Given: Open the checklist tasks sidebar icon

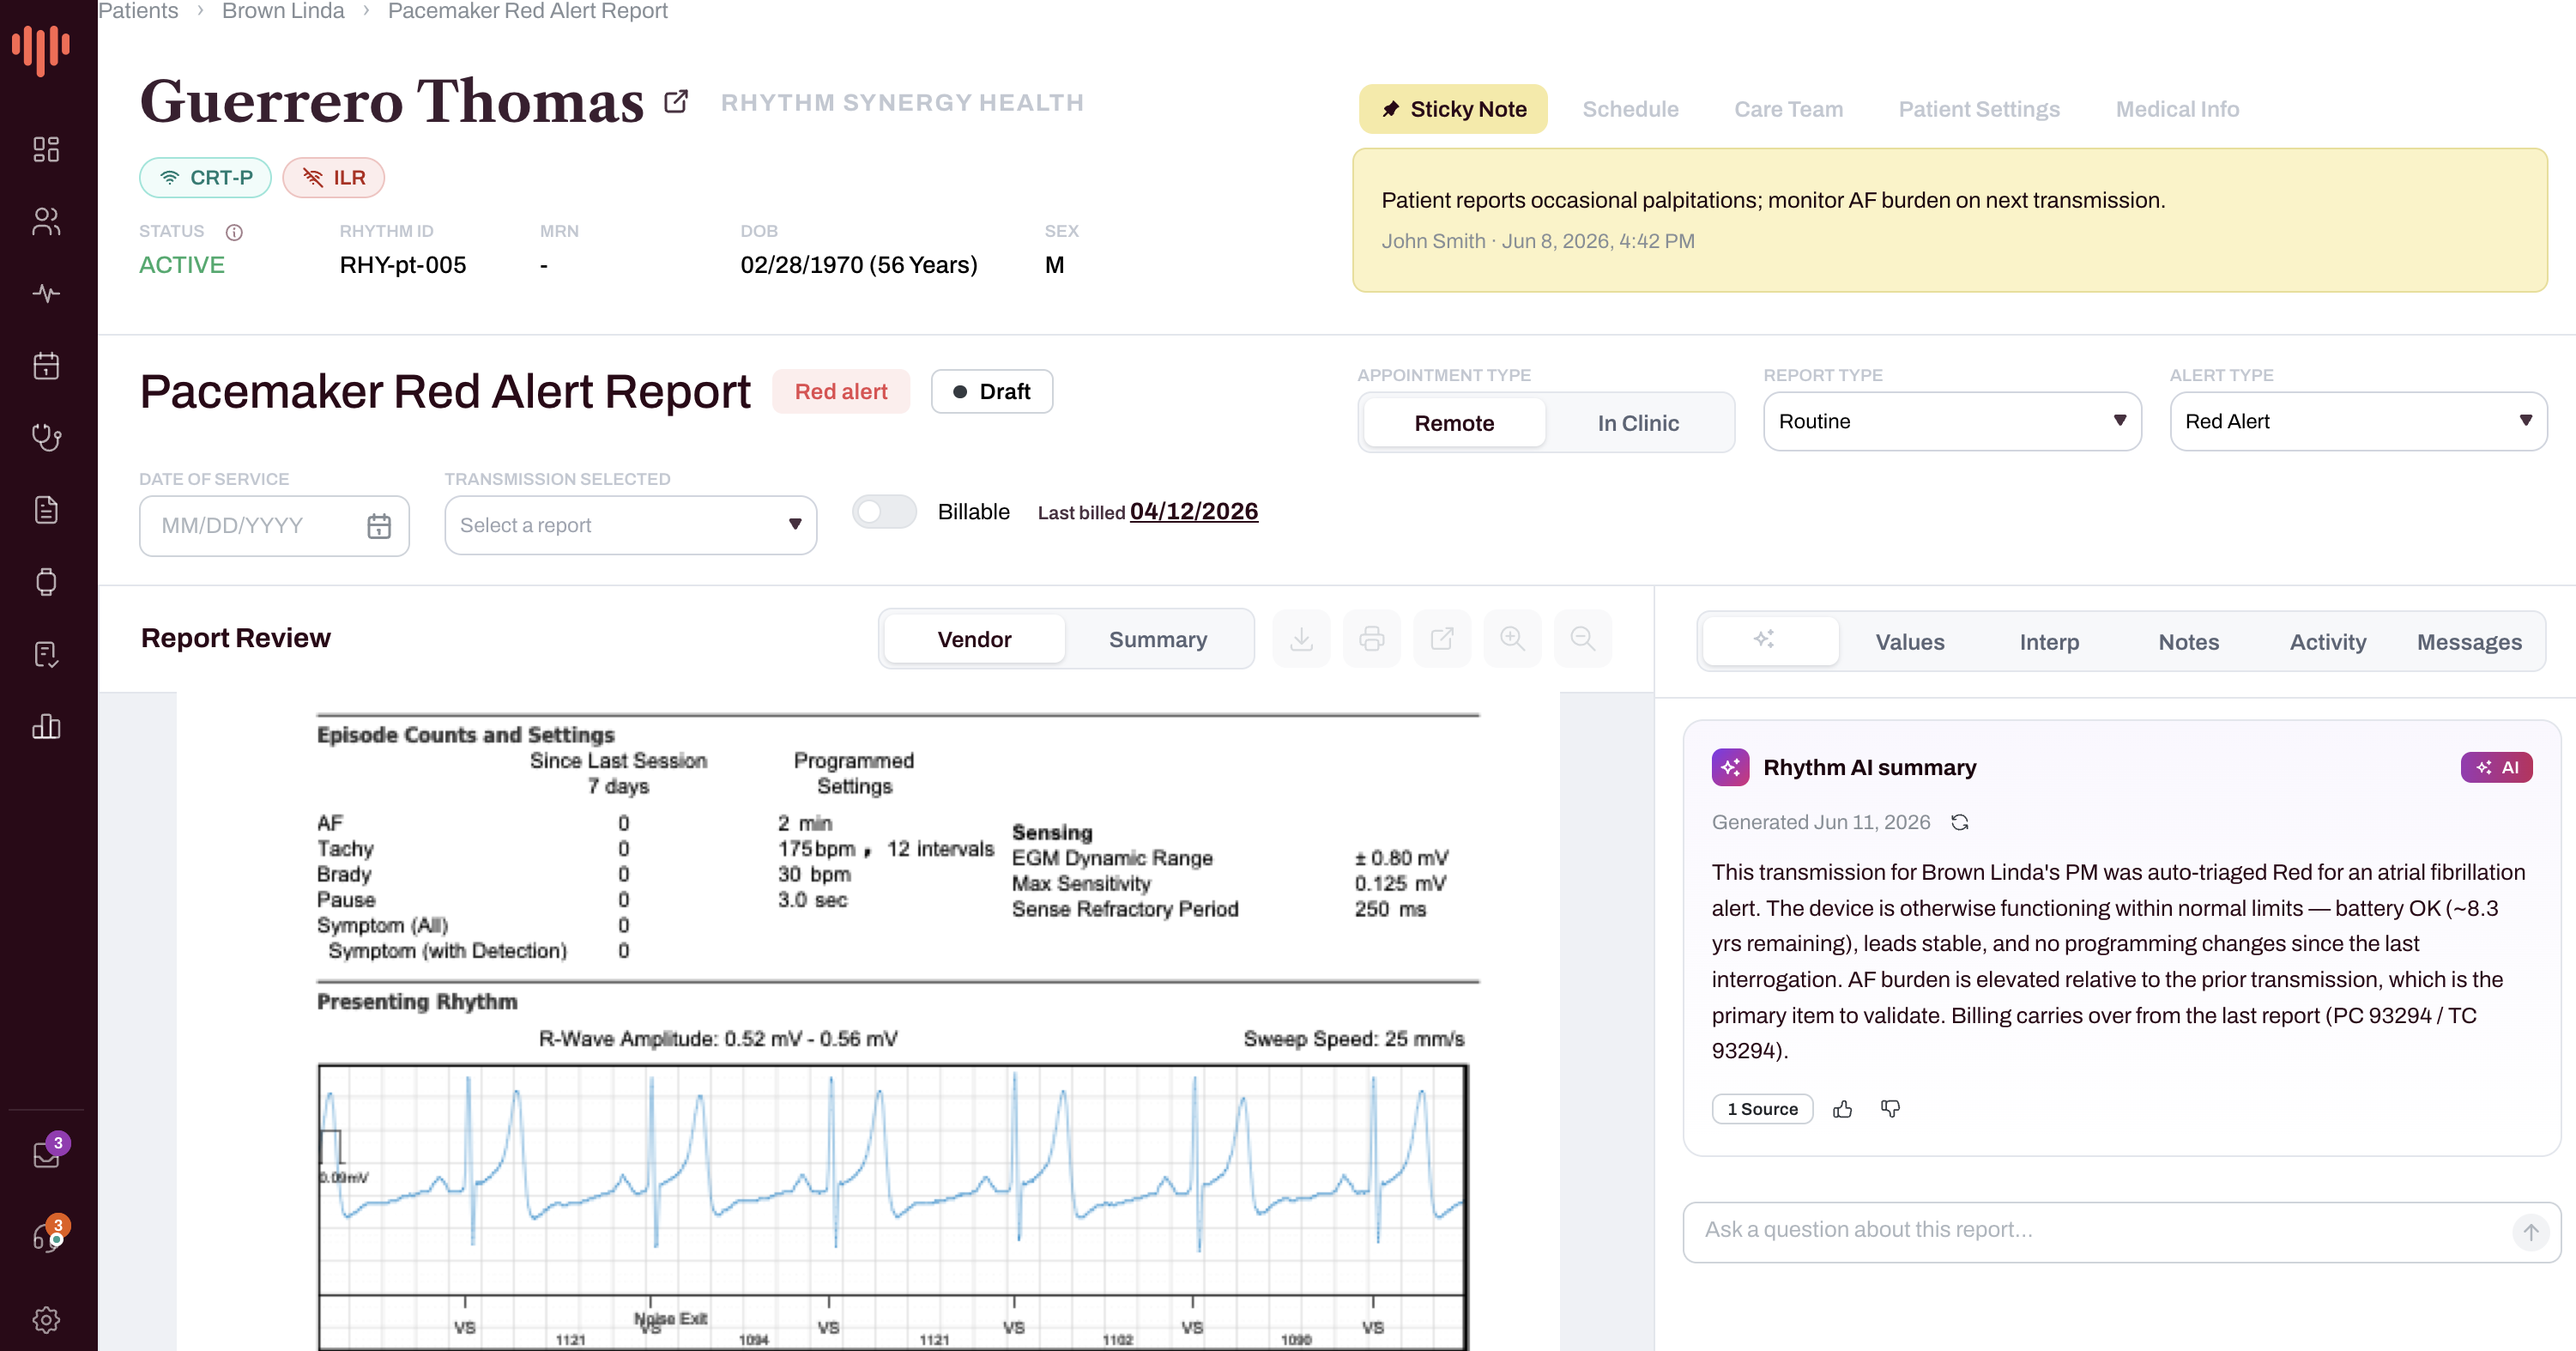Looking at the screenshot, I should [x=46, y=654].
